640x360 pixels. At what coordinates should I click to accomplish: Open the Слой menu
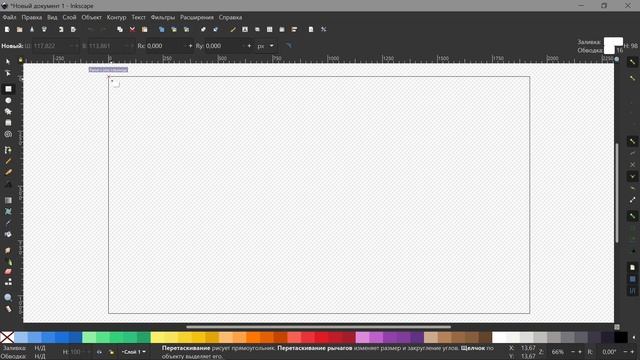click(69, 18)
